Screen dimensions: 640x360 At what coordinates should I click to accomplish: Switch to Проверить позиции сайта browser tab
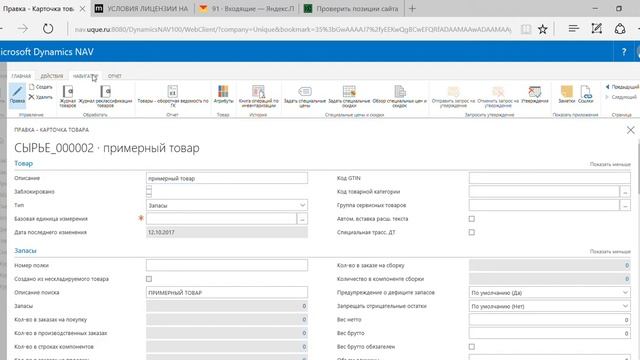353,9
